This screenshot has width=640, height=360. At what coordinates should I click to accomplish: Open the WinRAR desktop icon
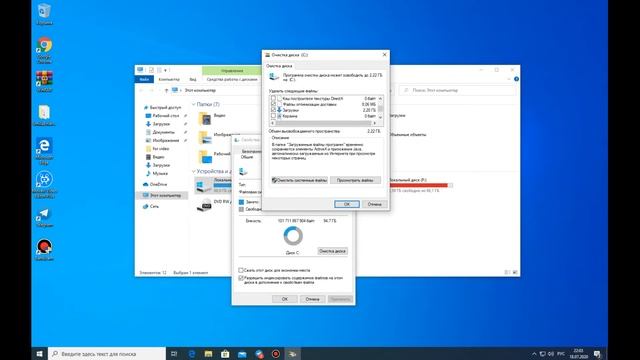click(44, 81)
